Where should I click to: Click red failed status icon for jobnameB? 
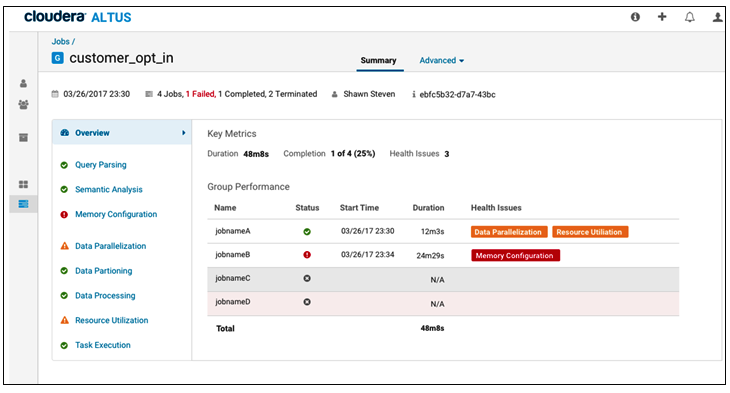[x=307, y=255]
